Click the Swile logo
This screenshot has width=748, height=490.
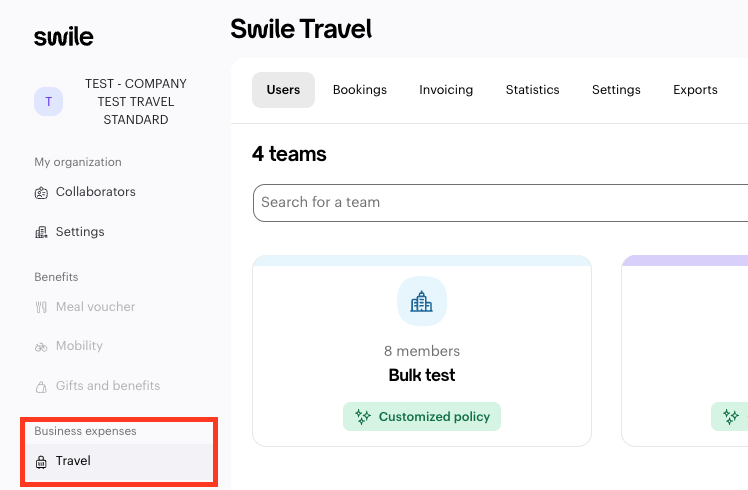pos(63,37)
